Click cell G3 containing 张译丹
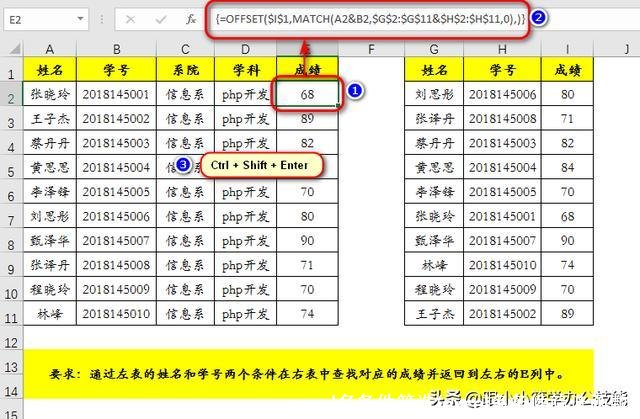 point(434,118)
